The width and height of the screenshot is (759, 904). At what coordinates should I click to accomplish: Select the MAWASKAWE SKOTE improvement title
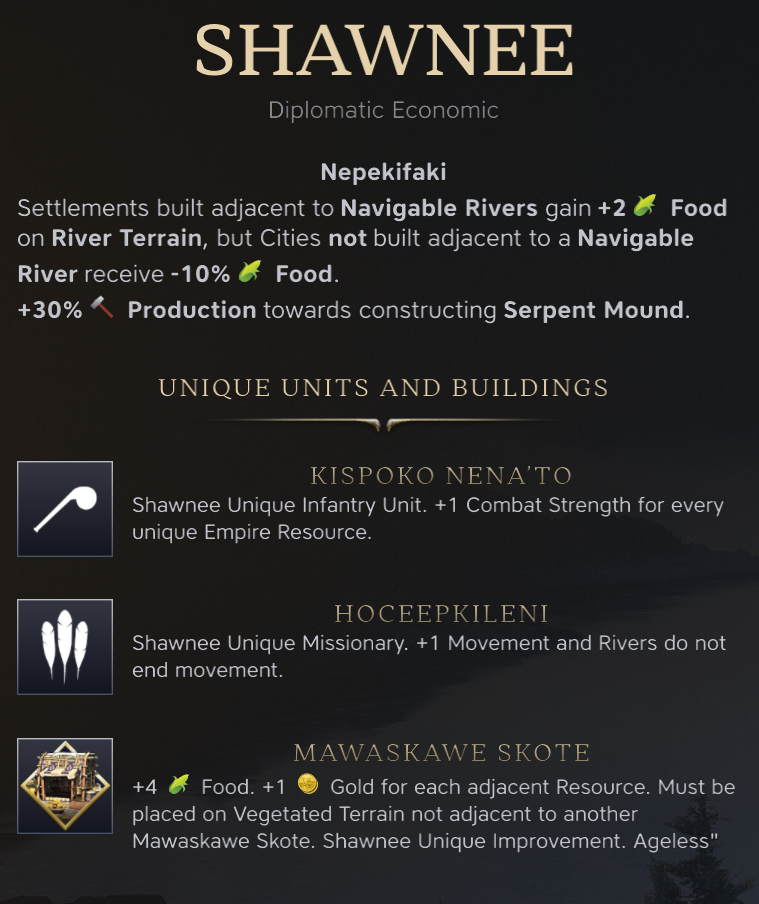[x=441, y=752]
